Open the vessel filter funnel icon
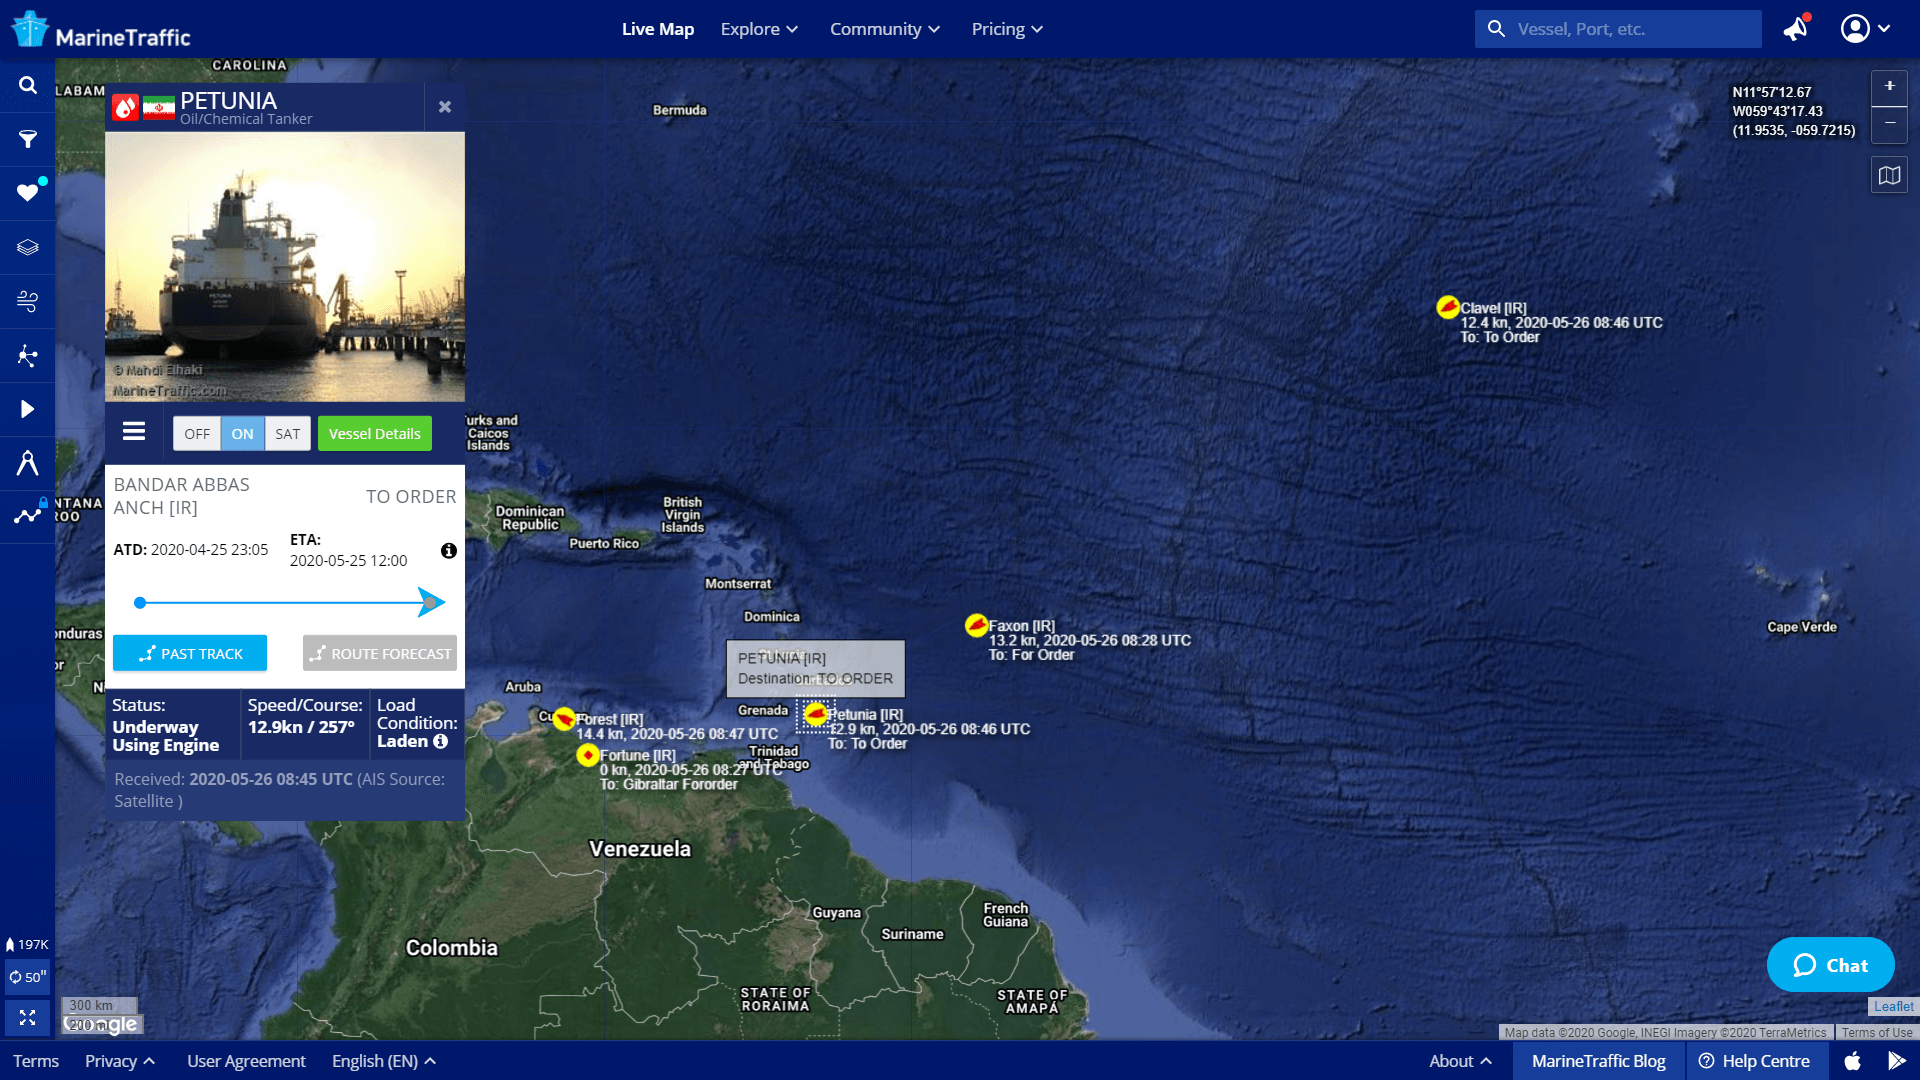This screenshot has height=1080, width=1920. coord(28,139)
